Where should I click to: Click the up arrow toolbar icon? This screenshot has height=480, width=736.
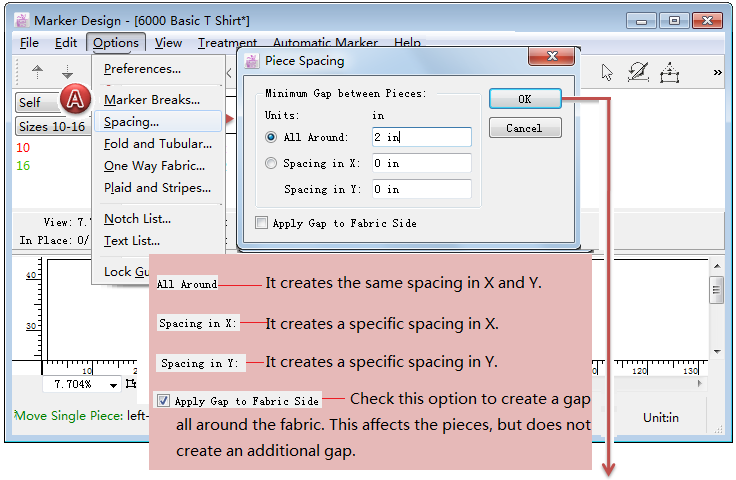point(38,72)
